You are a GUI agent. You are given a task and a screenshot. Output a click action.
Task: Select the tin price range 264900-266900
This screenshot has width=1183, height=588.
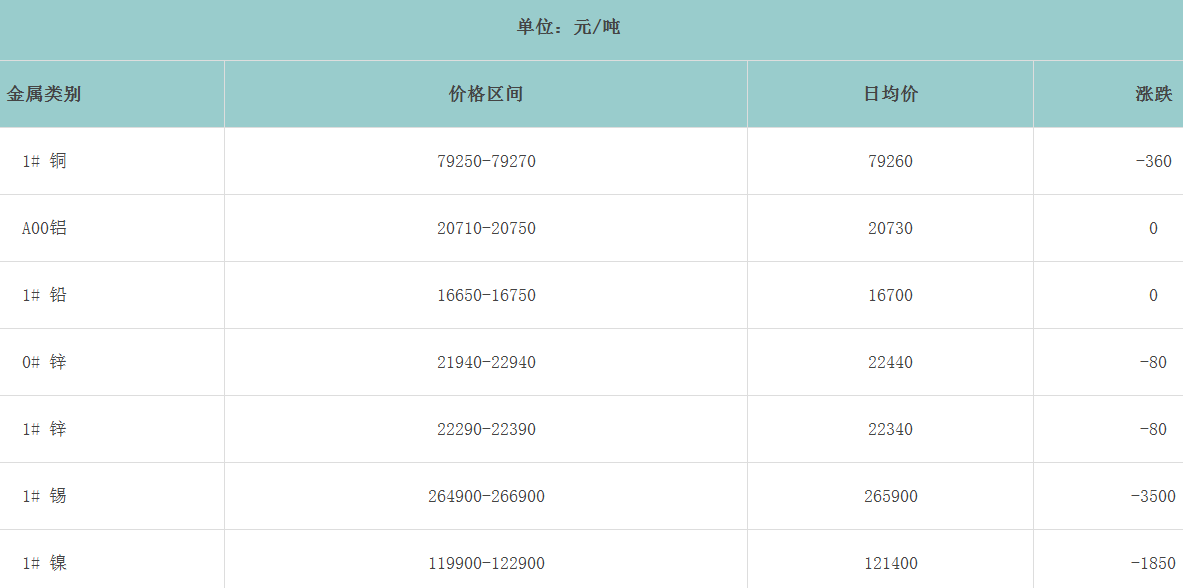(x=486, y=496)
